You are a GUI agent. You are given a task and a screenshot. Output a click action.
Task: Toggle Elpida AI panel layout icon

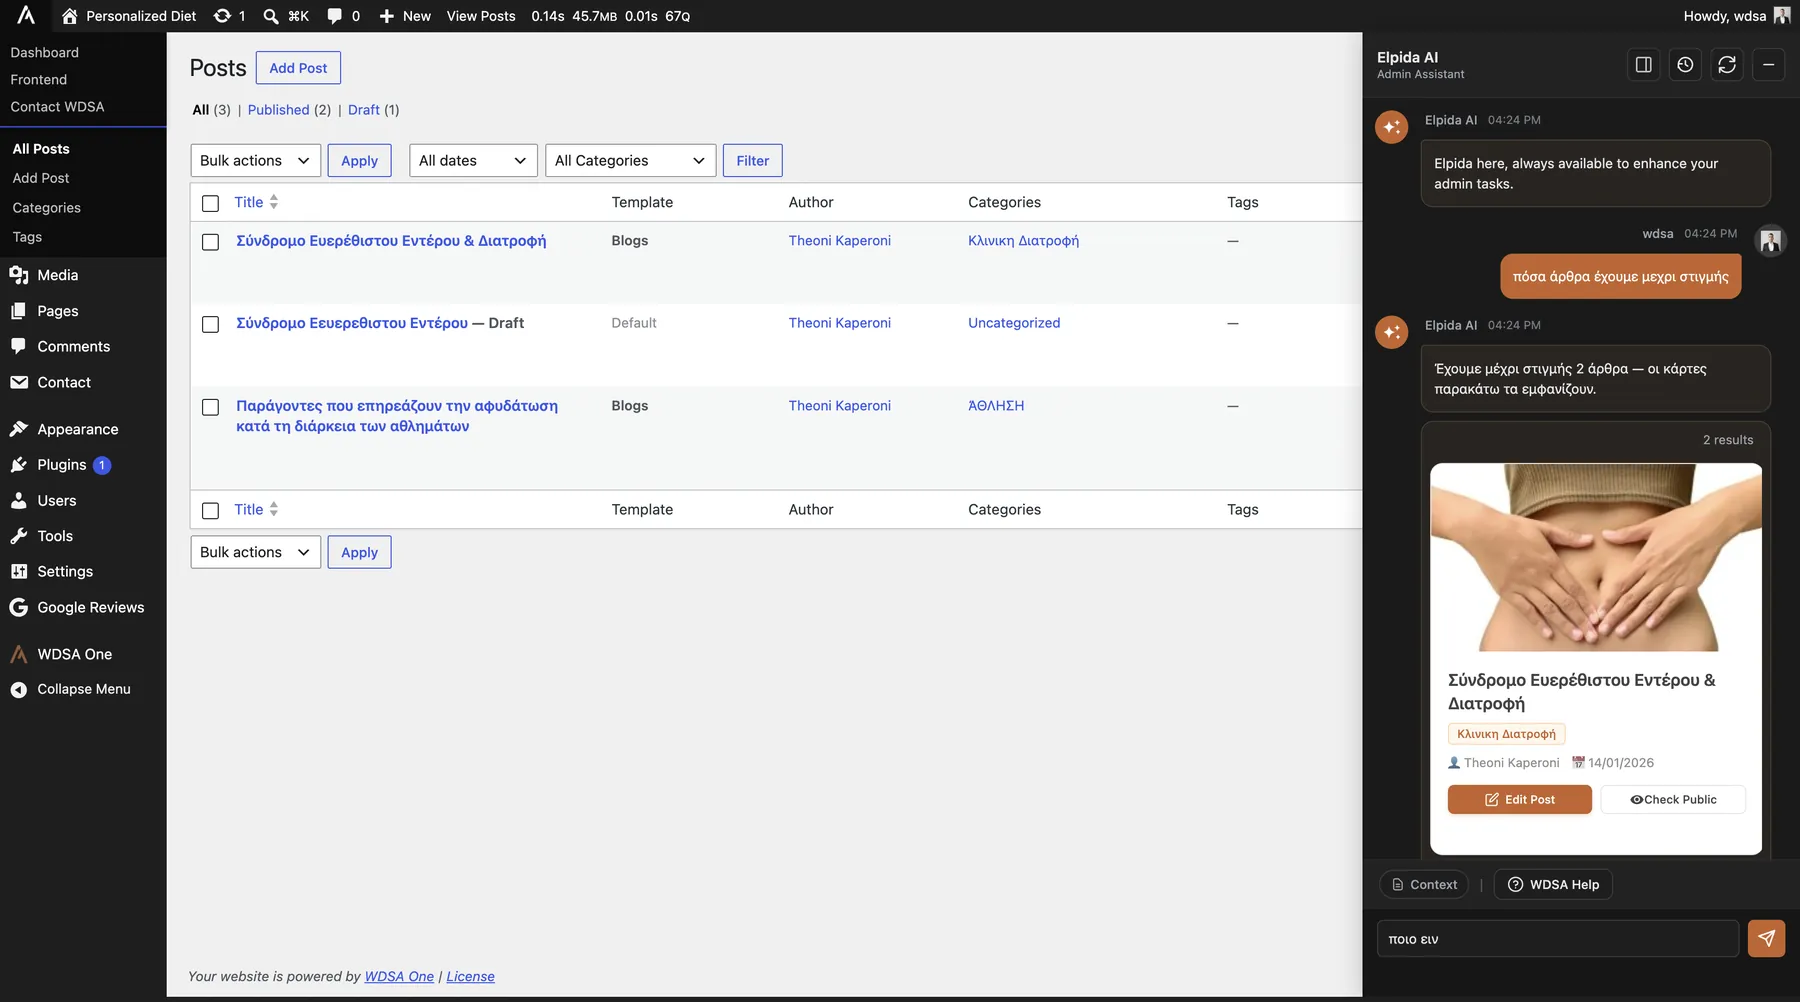[1643, 65]
